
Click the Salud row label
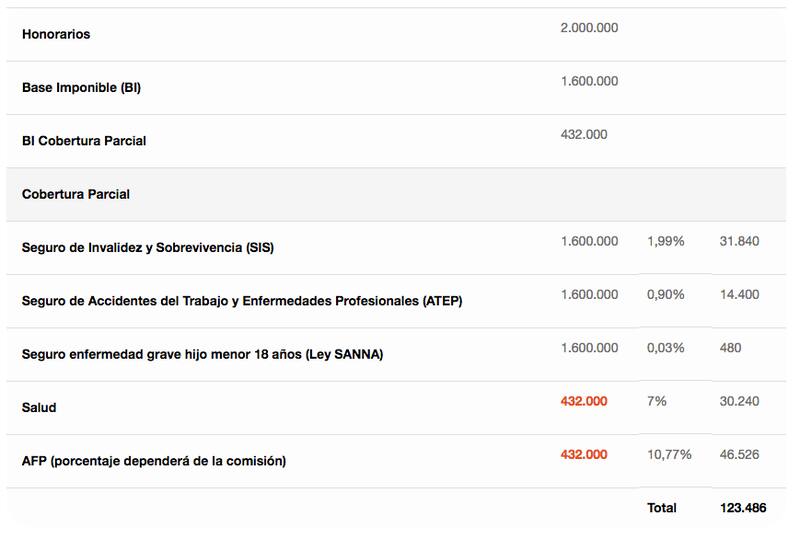[x=39, y=408]
